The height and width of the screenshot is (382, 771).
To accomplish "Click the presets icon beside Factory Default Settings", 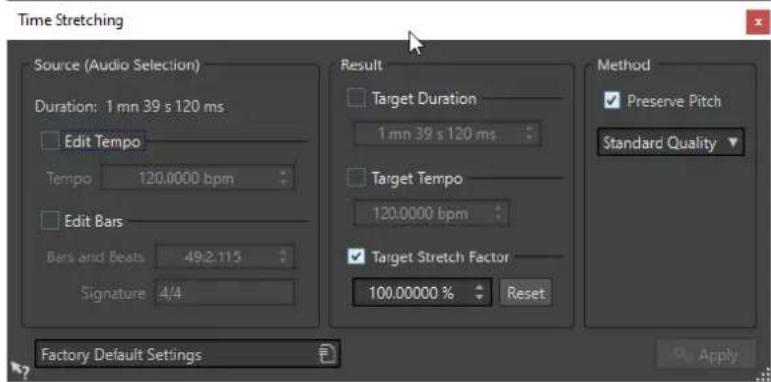I will [x=327, y=354].
